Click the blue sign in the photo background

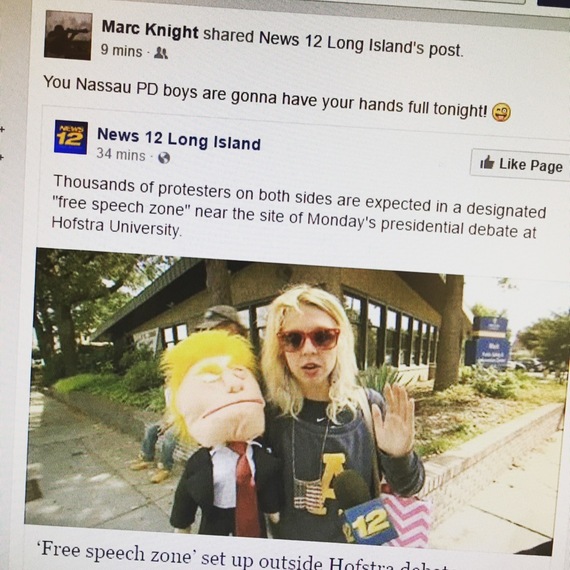tap(488, 342)
